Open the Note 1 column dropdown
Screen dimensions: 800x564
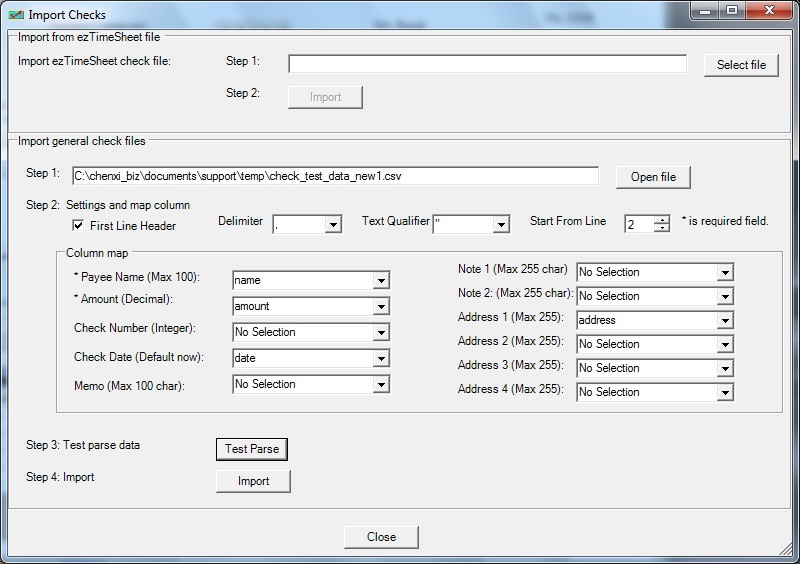tap(724, 272)
